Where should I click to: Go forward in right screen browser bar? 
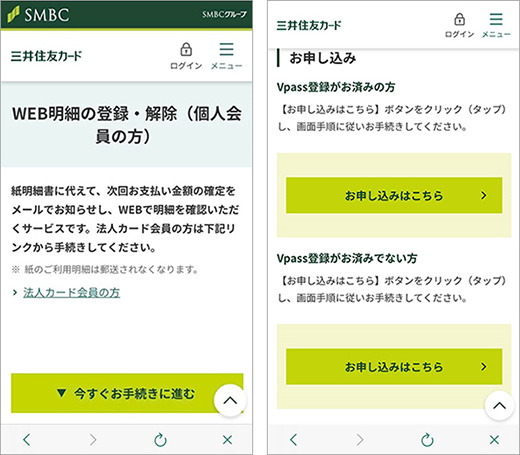click(x=360, y=440)
